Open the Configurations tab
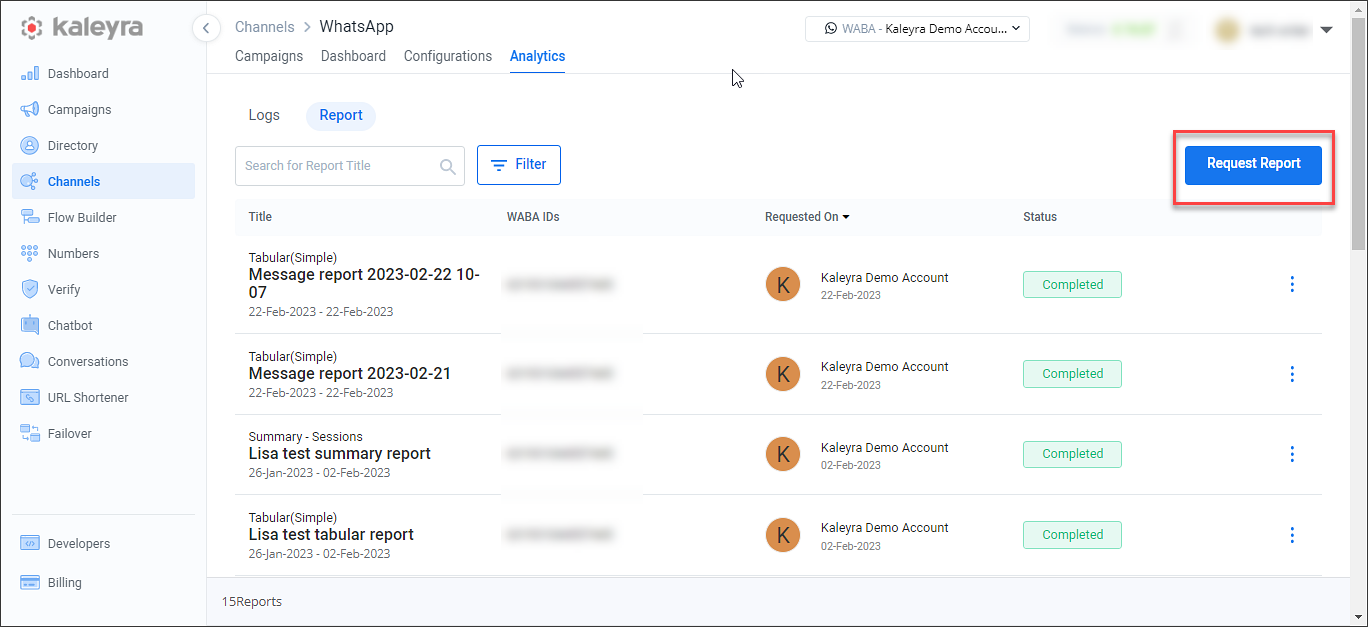The height and width of the screenshot is (627, 1368). pos(448,56)
